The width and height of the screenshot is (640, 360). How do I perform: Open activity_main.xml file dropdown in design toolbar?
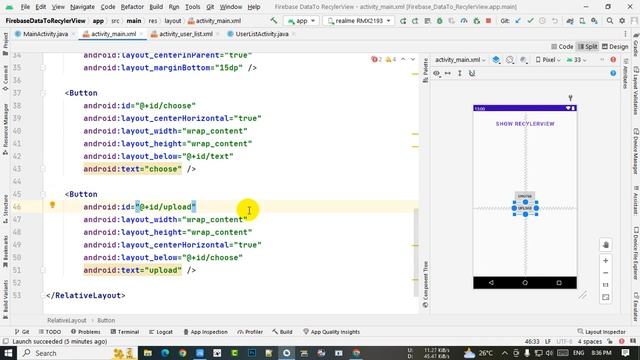460,60
